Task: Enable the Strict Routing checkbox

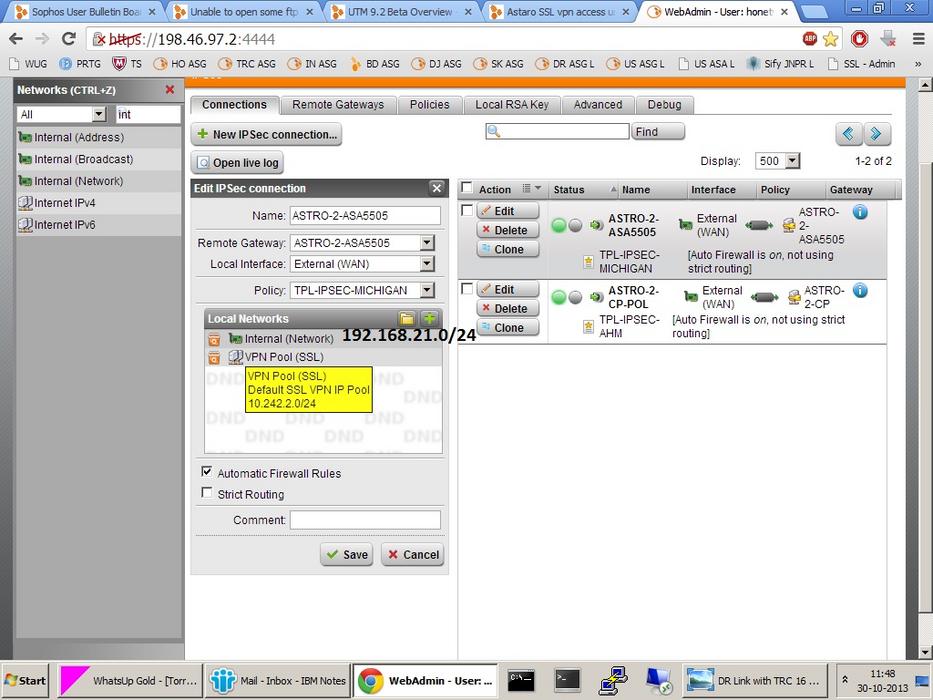Action: [206, 493]
